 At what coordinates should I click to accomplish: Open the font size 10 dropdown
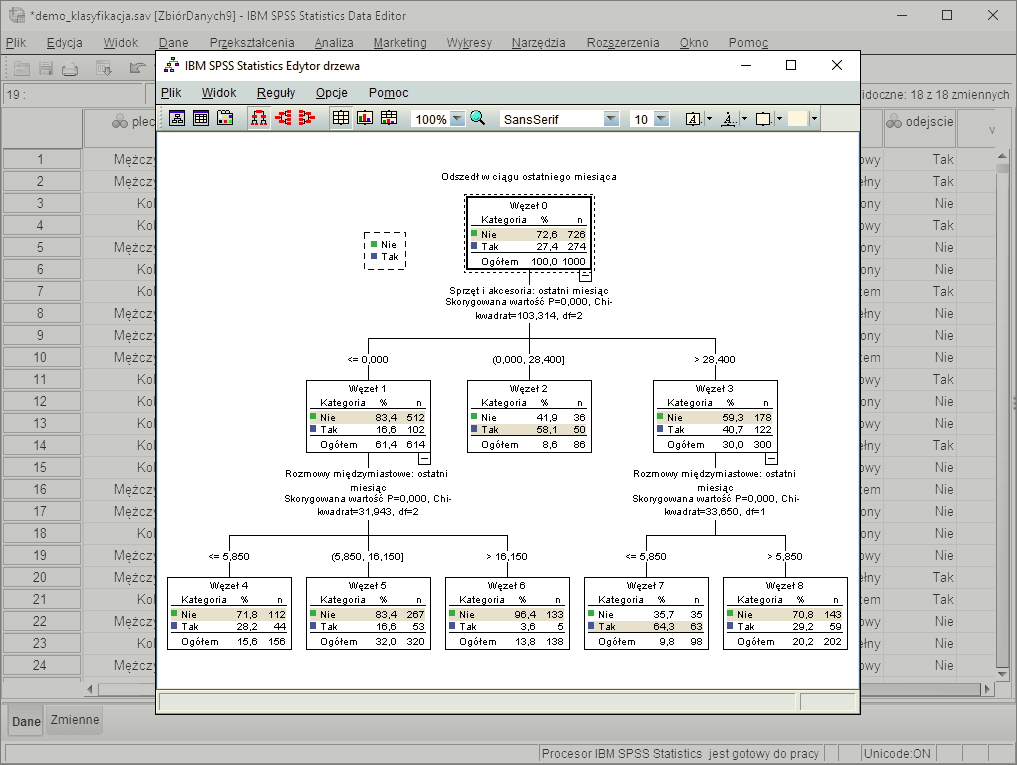click(660, 118)
